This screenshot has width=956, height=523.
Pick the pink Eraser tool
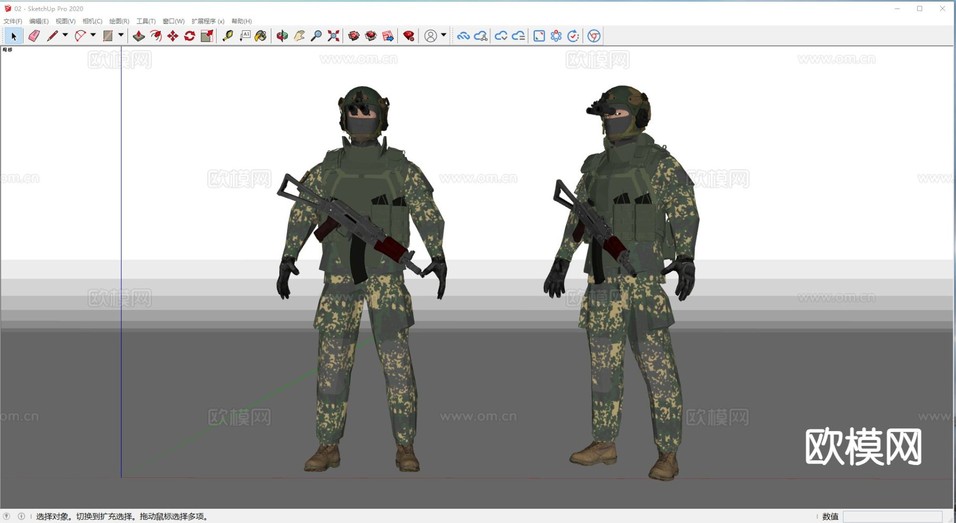point(34,36)
